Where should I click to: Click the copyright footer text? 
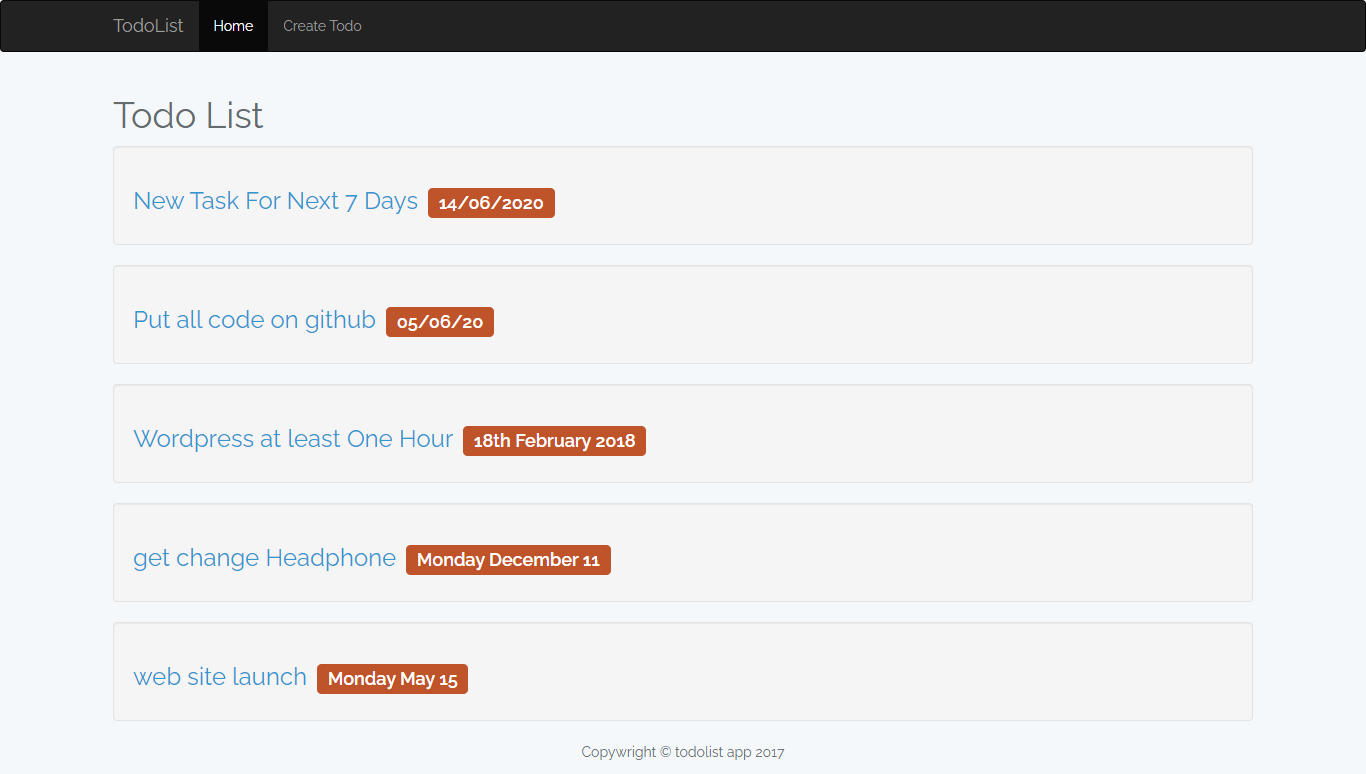coord(683,752)
